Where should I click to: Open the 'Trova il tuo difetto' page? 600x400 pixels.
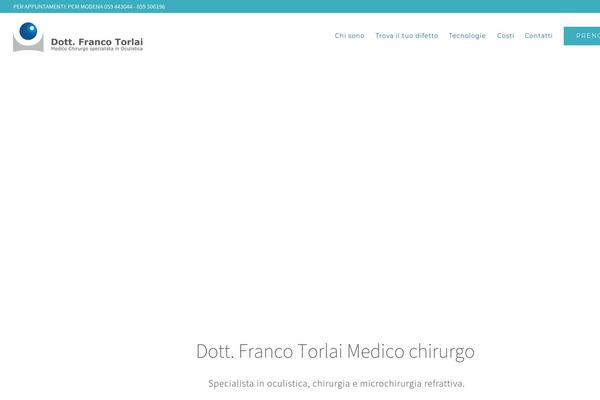406,36
